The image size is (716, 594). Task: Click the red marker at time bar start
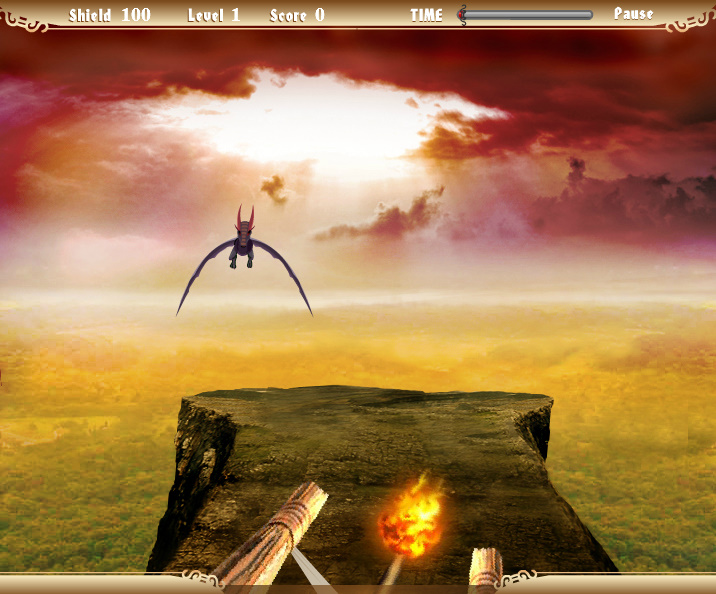[x=461, y=15]
